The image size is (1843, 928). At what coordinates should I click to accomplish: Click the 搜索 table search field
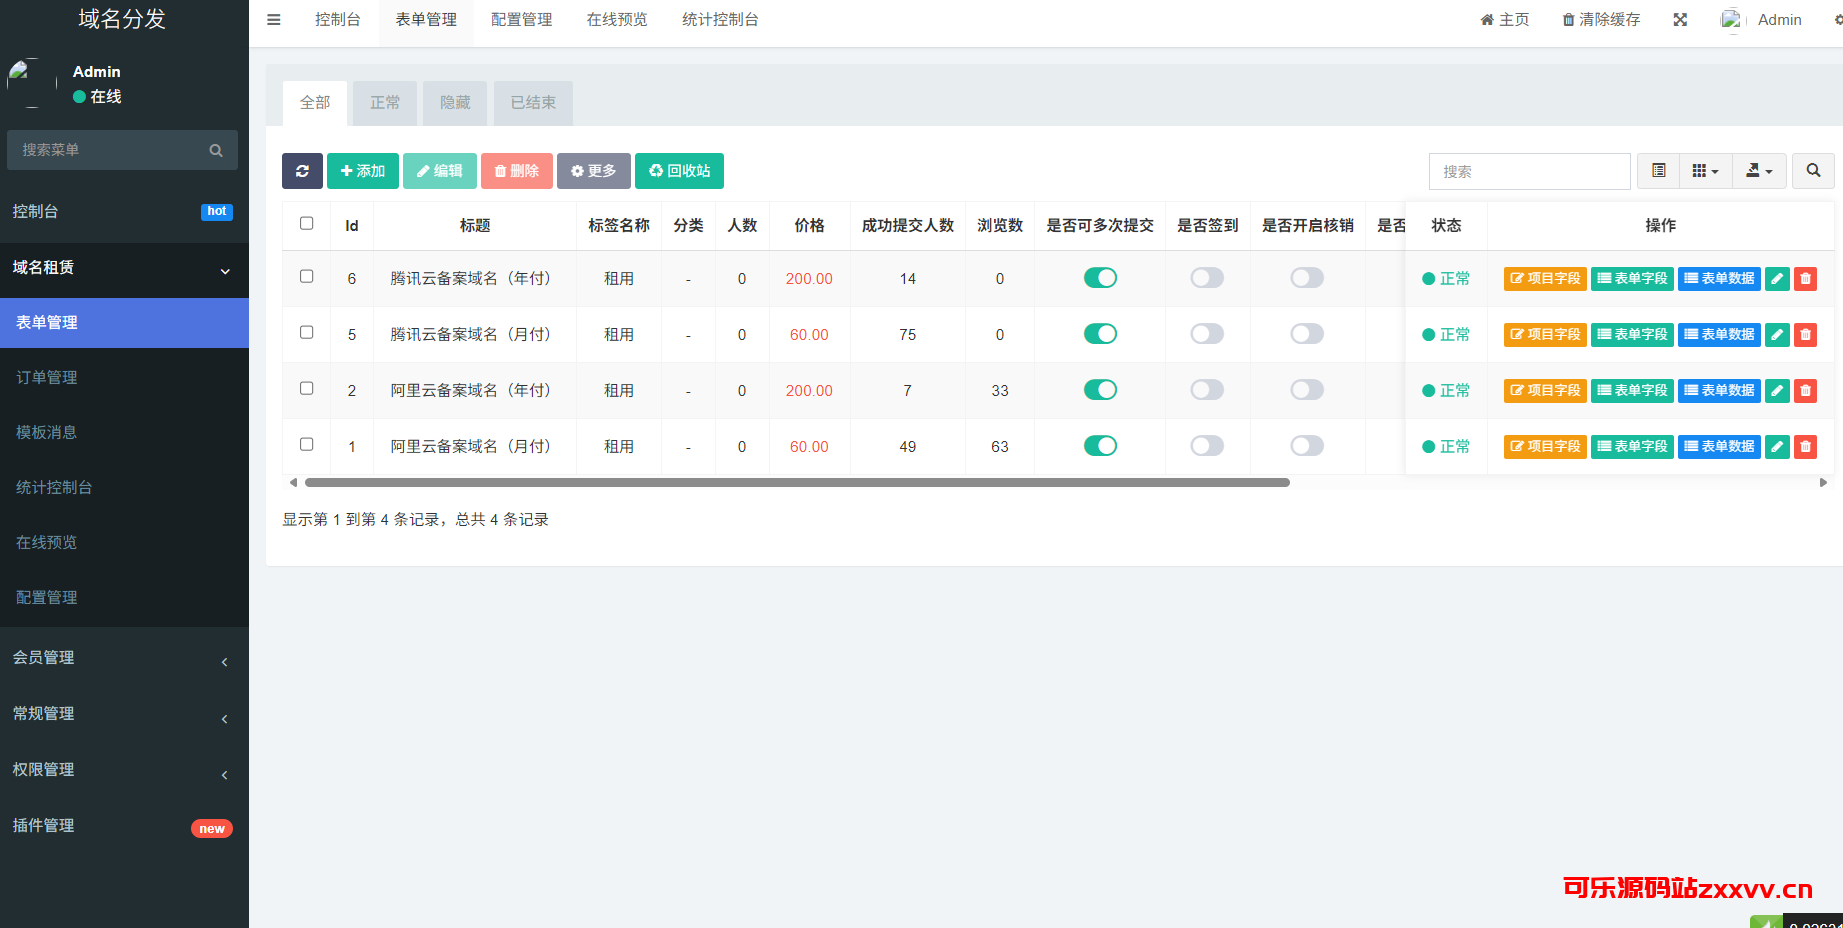(1530, 171)
